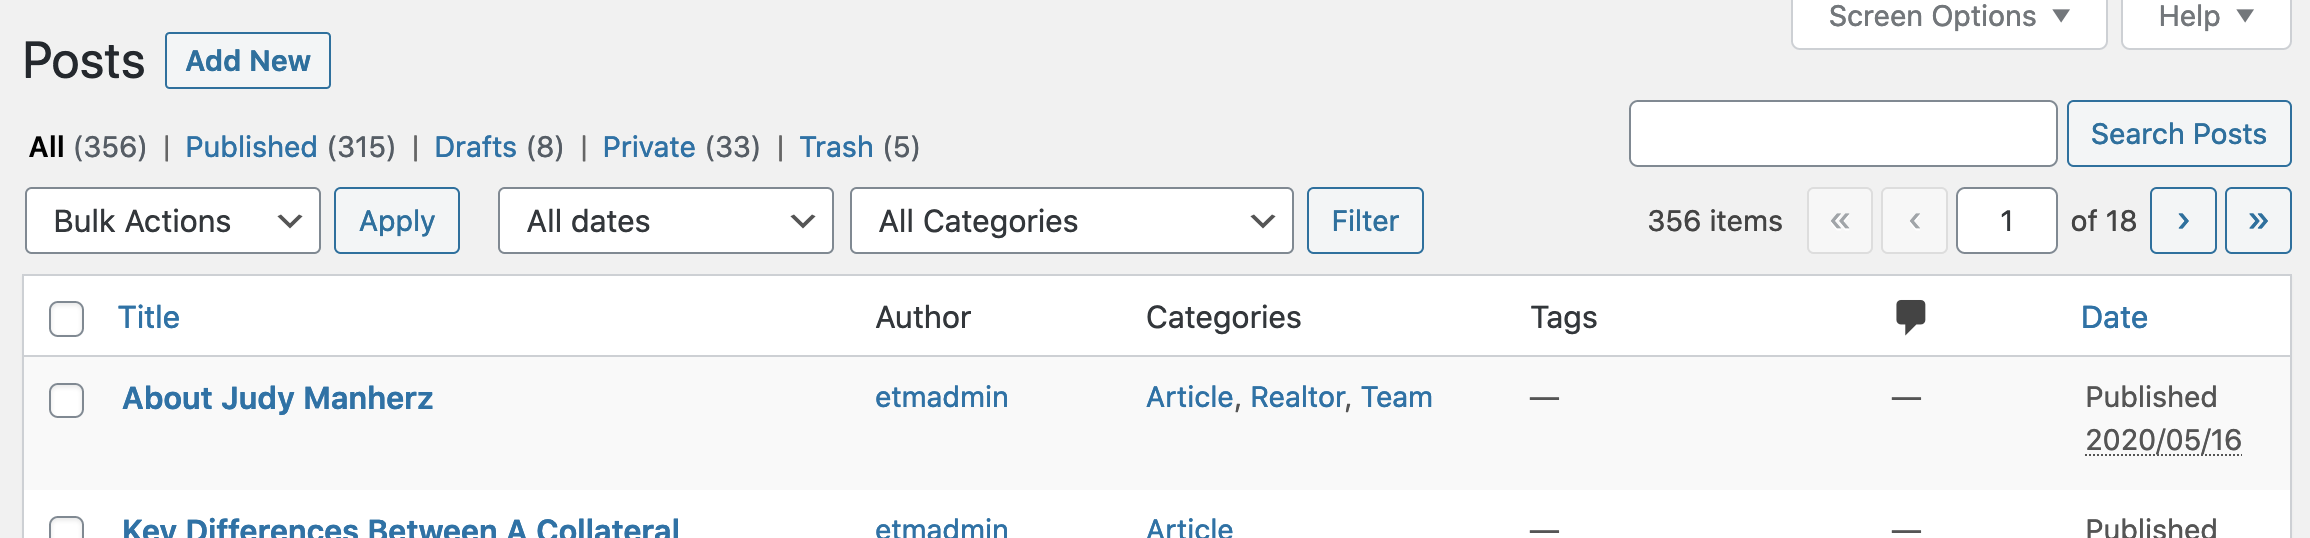This screenshot has height=538, width=2310.
Task: Focus the search posts text field
Action: (x=1843, y=134)
